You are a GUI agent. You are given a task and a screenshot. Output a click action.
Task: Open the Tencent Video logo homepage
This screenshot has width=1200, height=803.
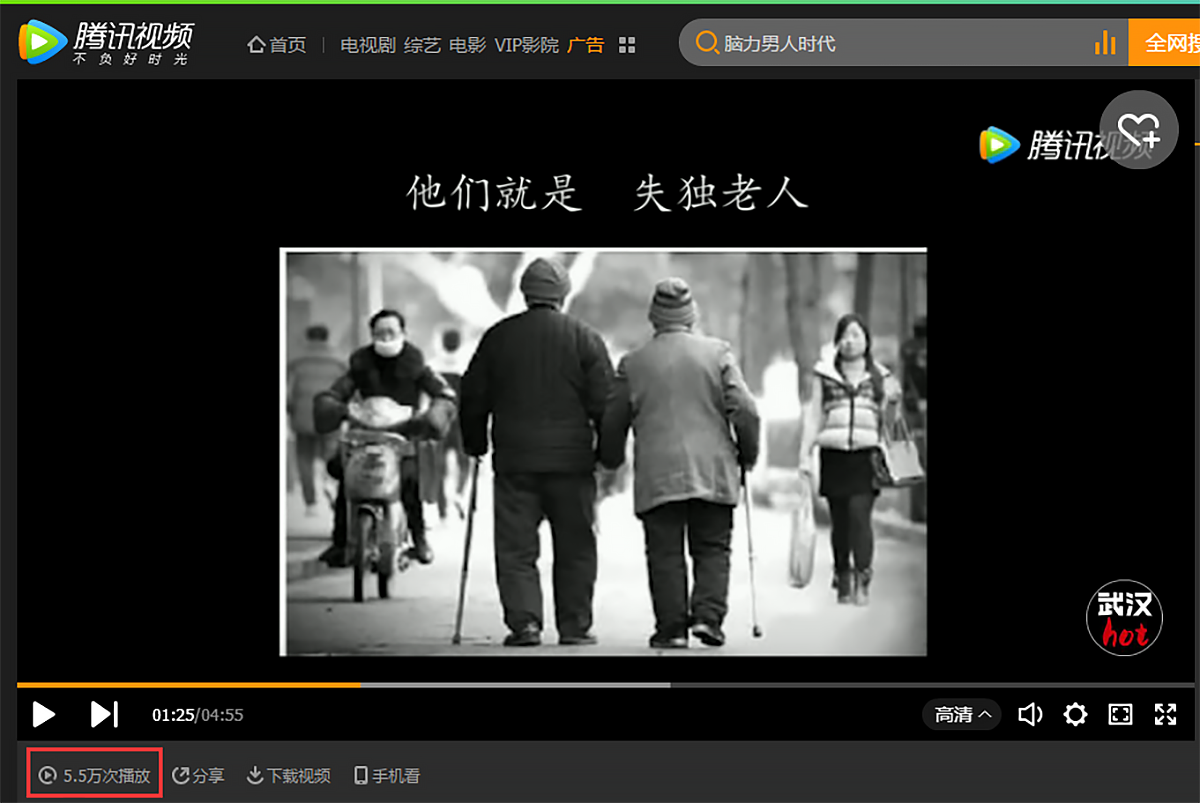[x=106, y=43]
